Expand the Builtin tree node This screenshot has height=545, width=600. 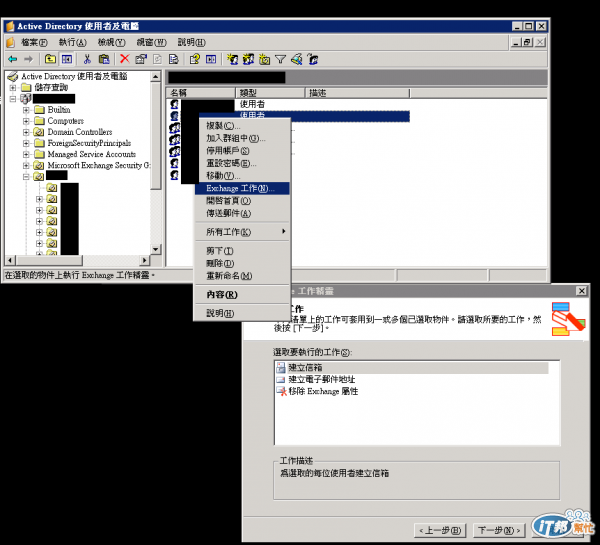pyautogui.click(x=26, y=110)
